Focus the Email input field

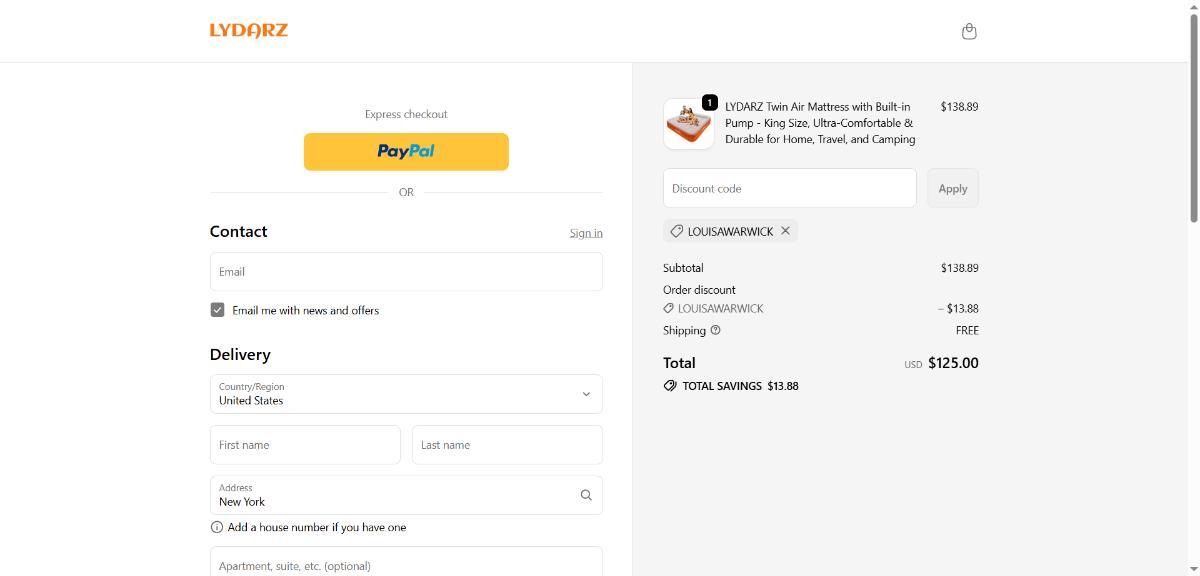tap(406, 271)
